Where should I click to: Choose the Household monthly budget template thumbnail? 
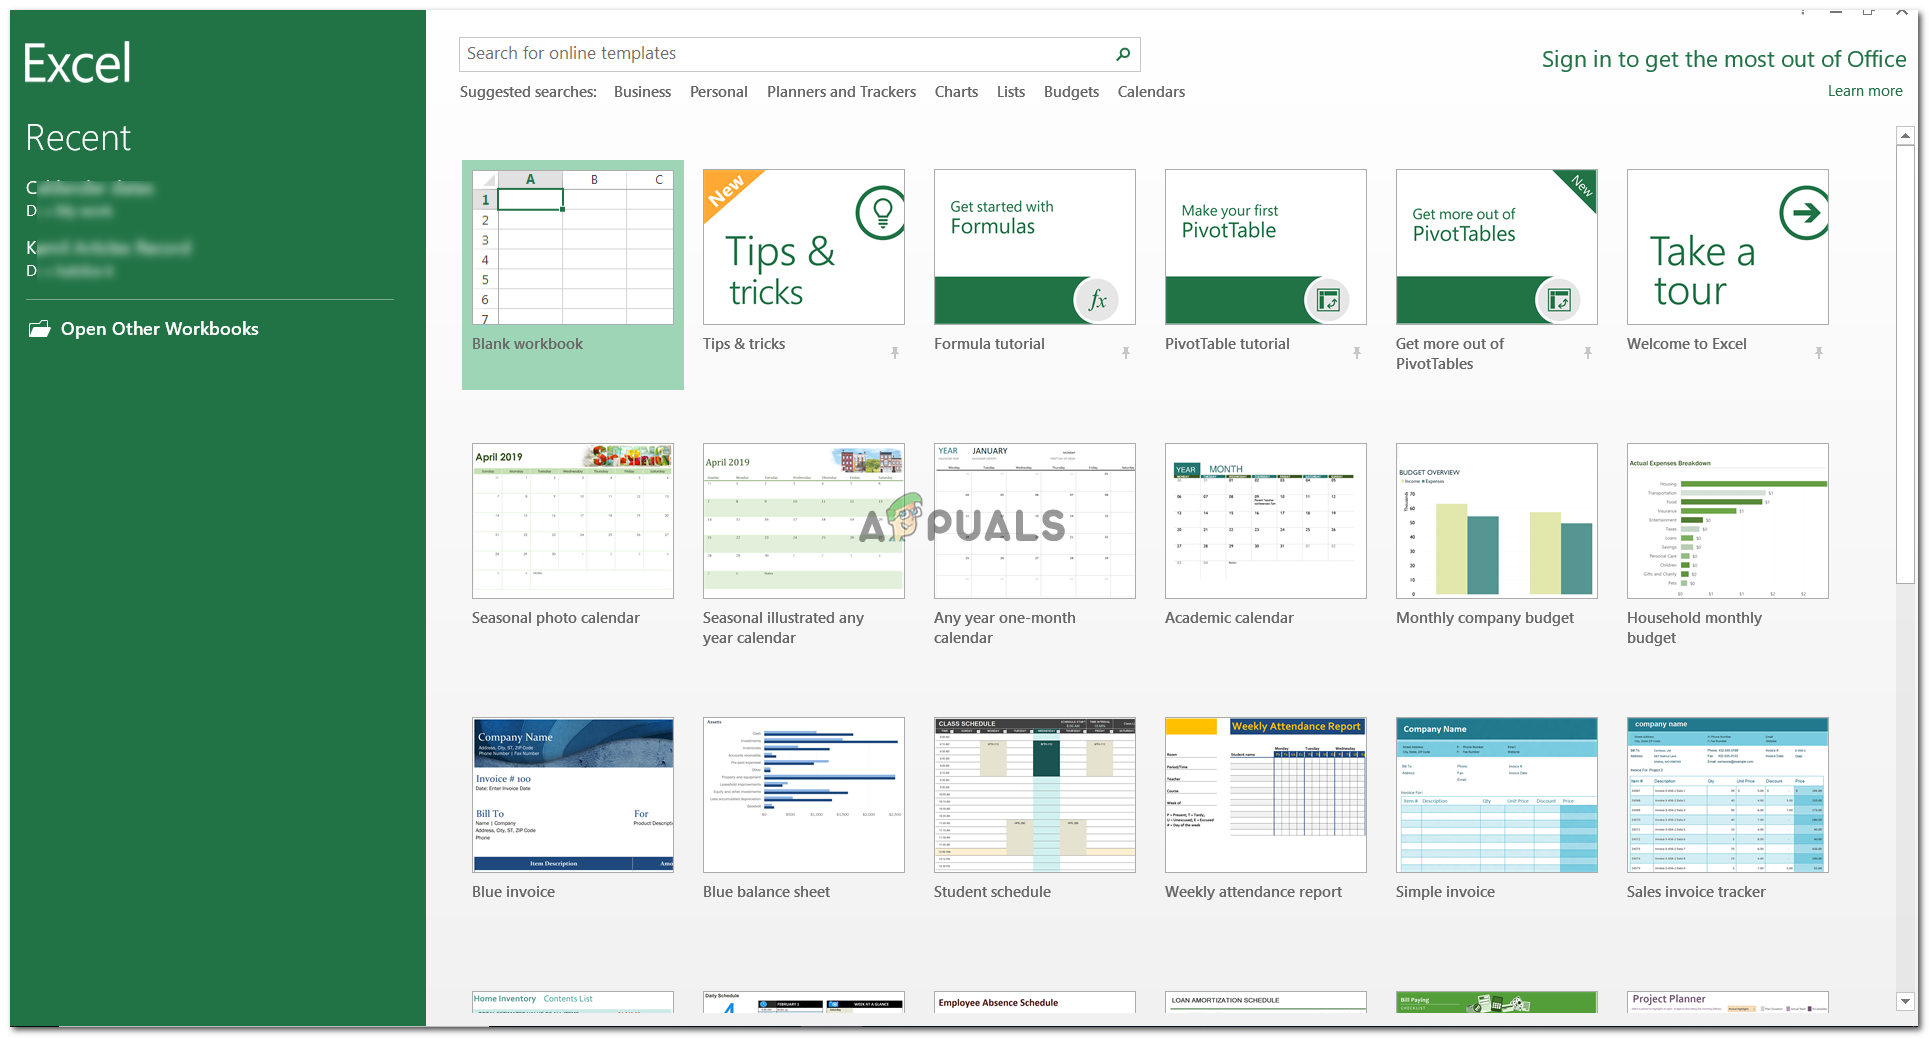tap(1728, 521)
